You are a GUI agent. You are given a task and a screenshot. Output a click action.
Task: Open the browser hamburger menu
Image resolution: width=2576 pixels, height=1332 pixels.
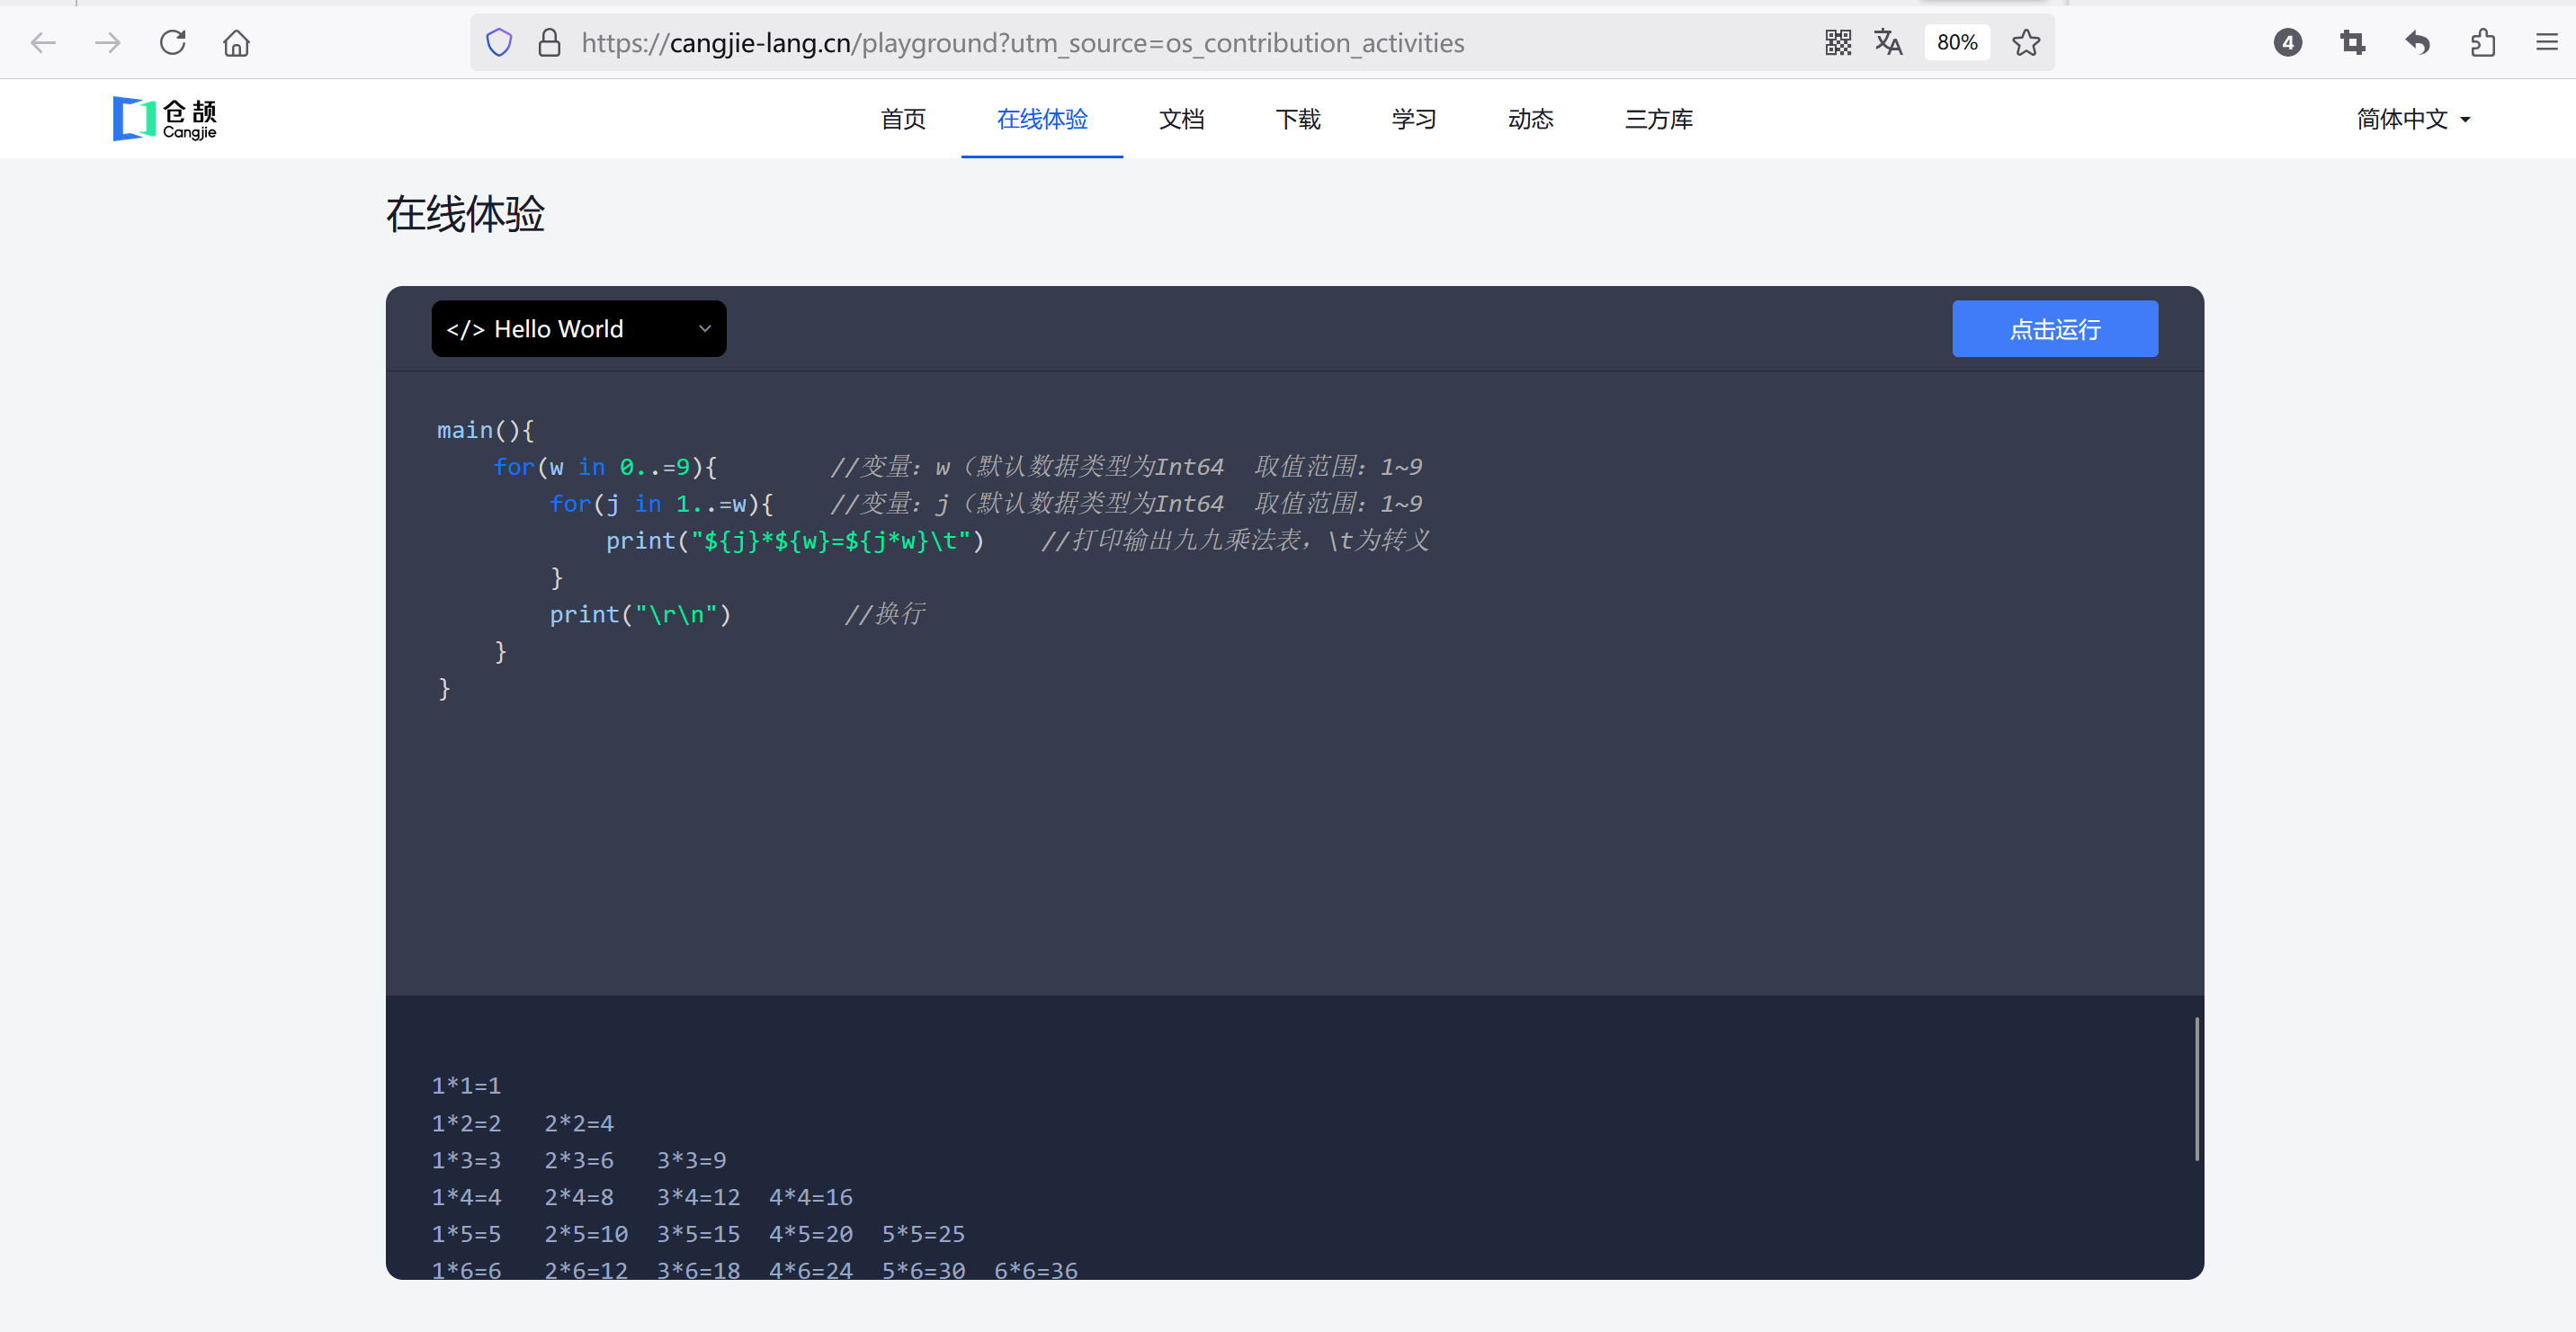coord(2546,43)
